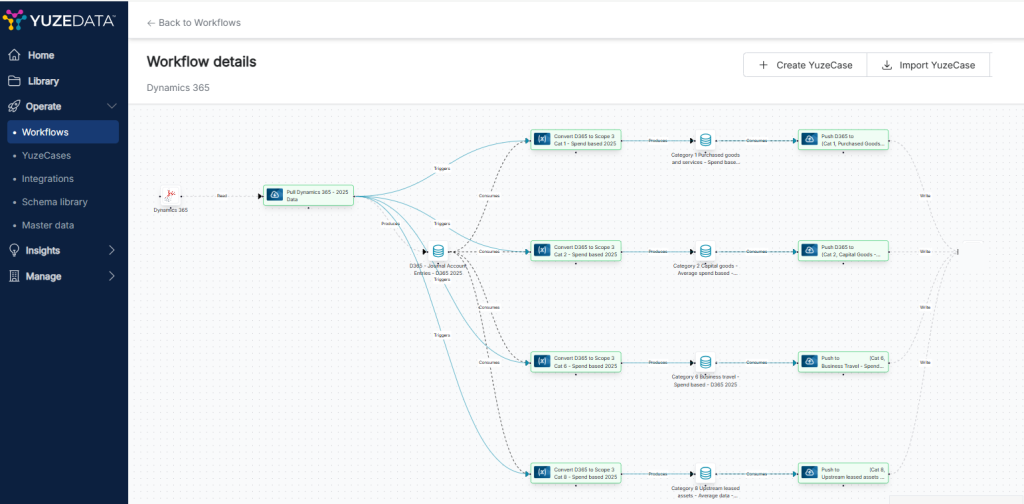The image size is (1024, 504).
Task: Select the D365 Journal Account Entries database icon
Action: 438,251
